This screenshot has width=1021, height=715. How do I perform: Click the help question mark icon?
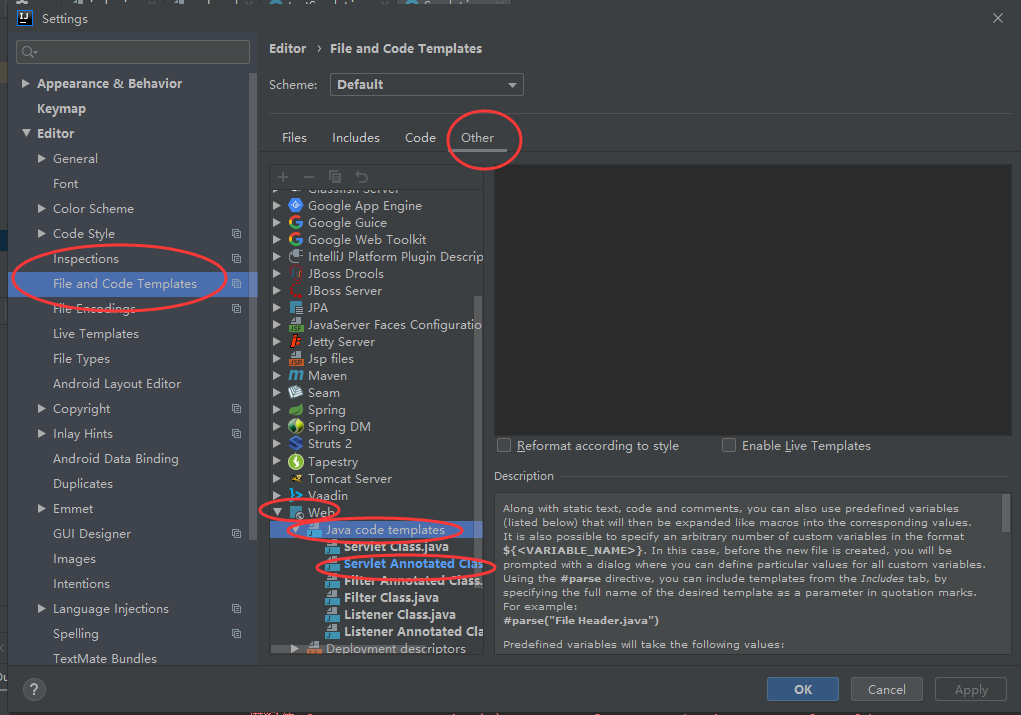pos(34,689)
